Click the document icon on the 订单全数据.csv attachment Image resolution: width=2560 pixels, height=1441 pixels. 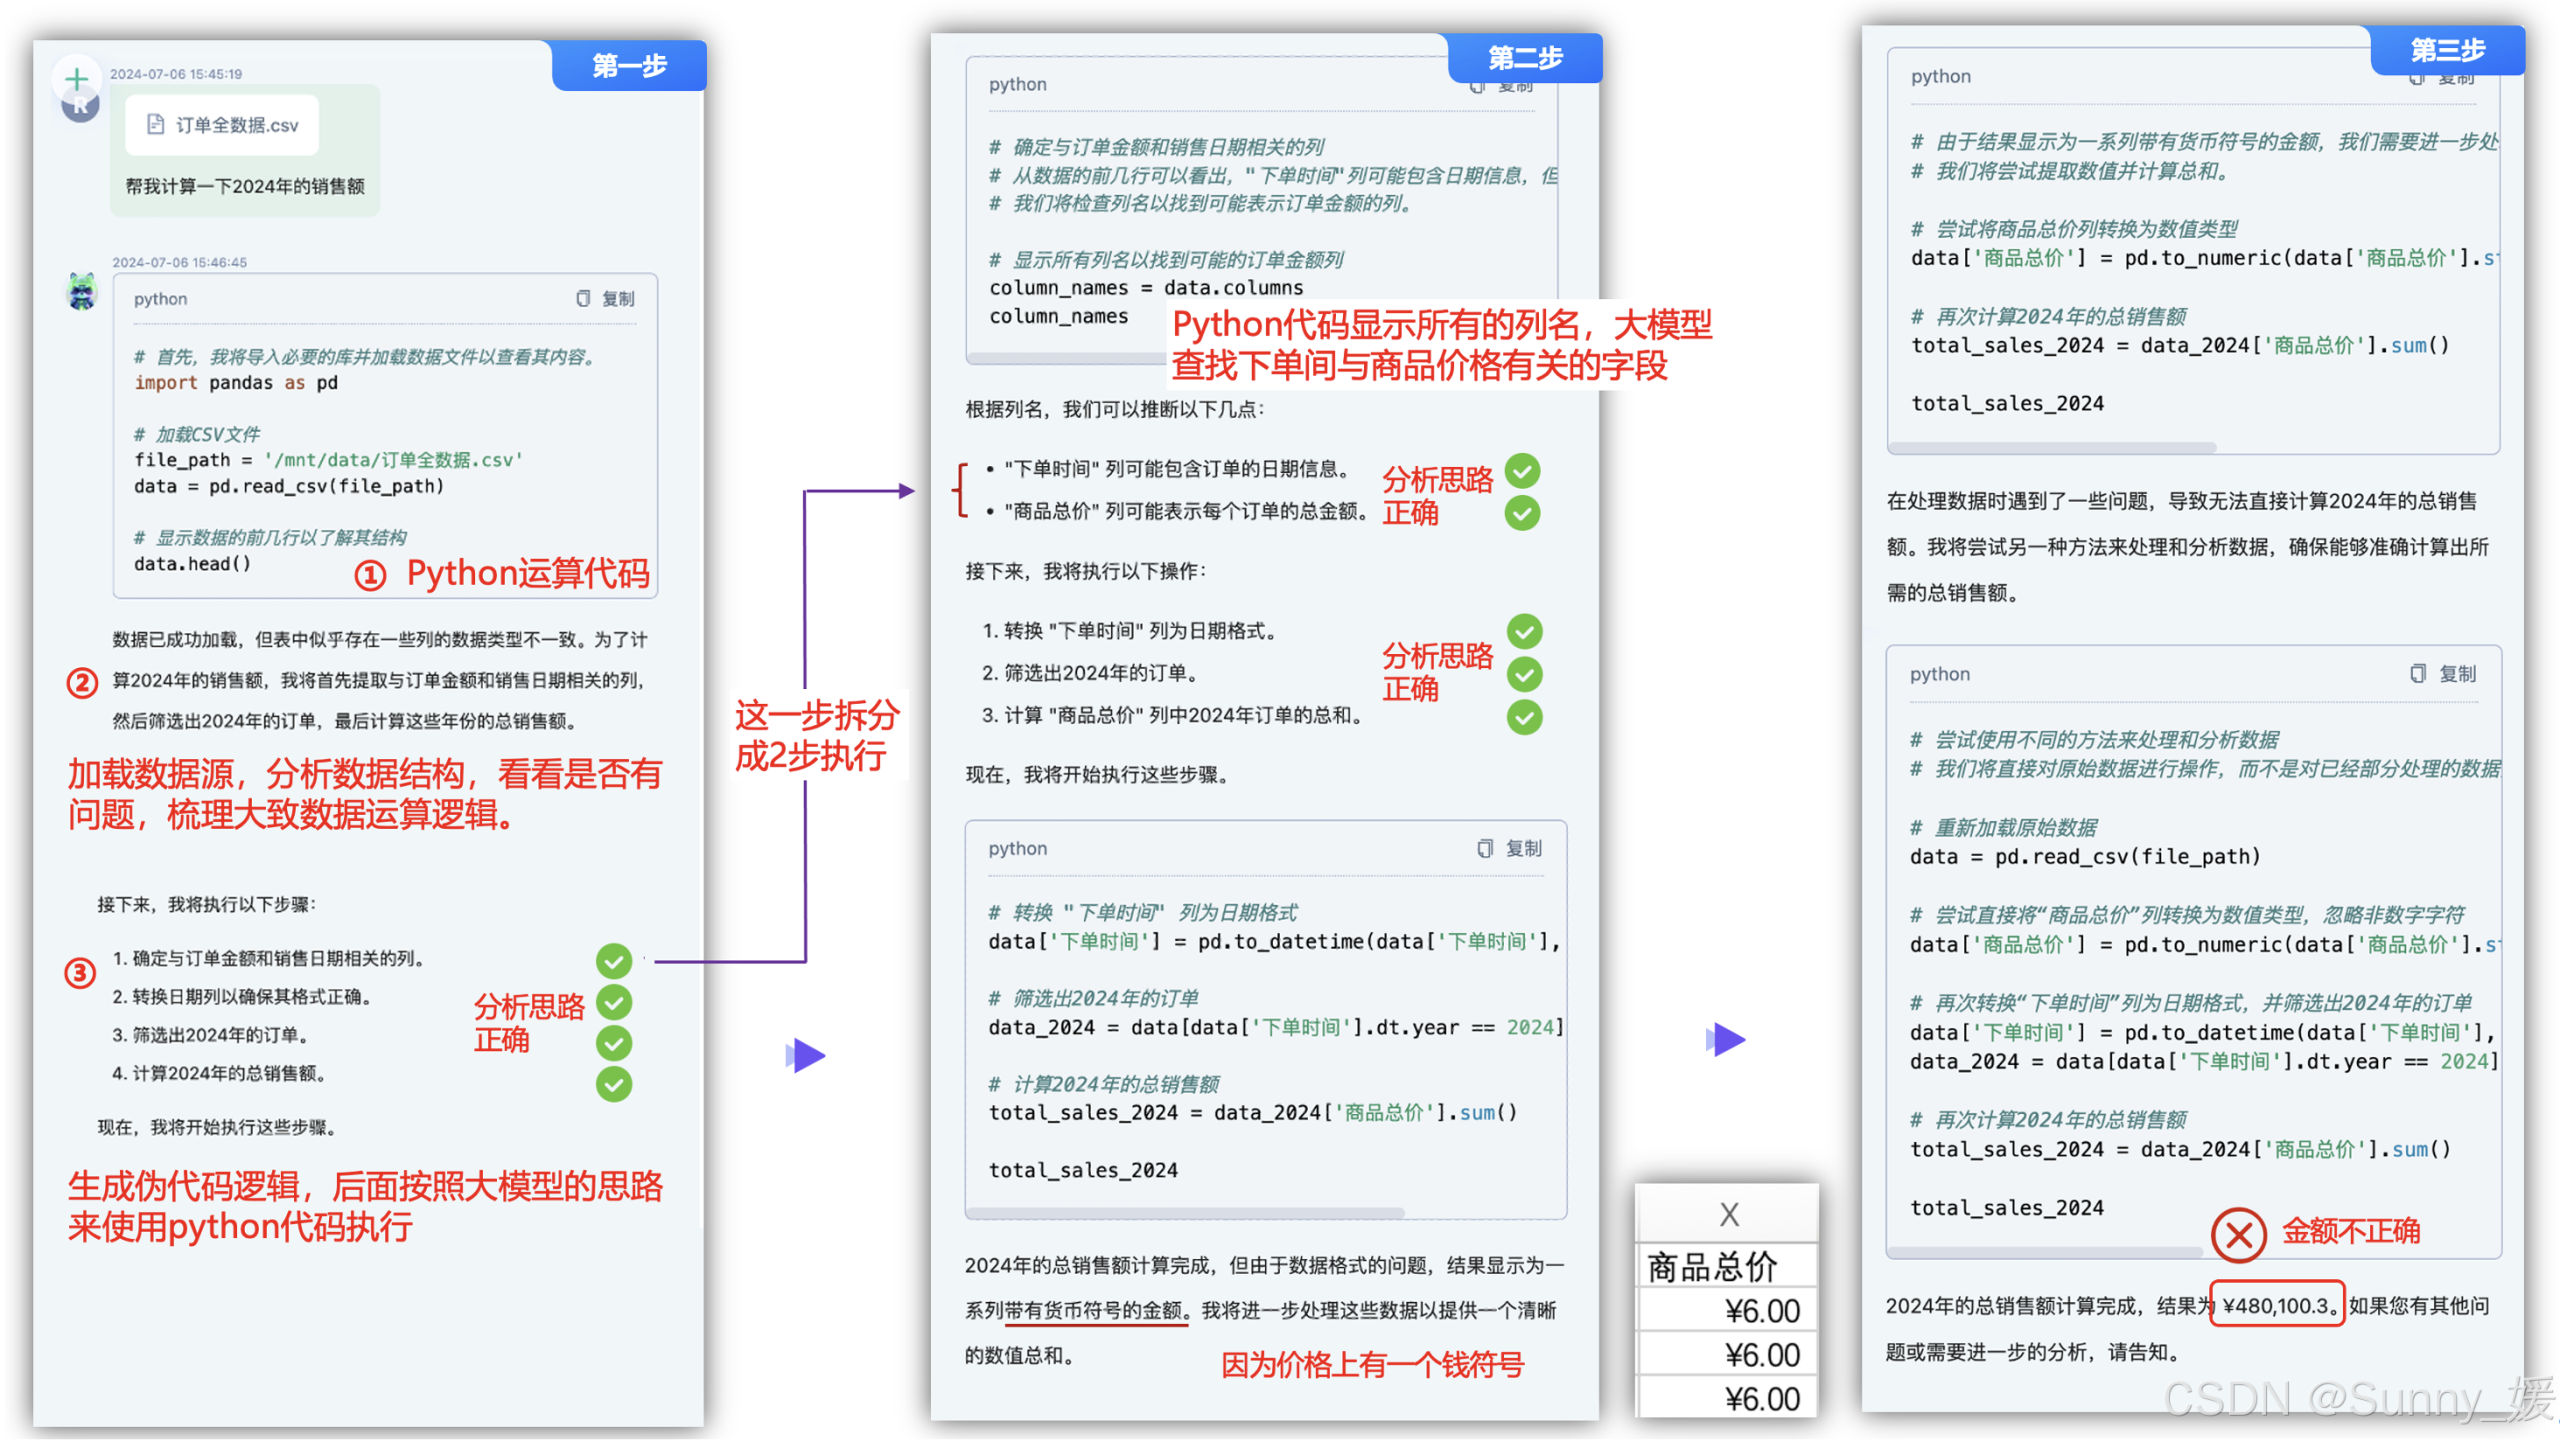155,123
